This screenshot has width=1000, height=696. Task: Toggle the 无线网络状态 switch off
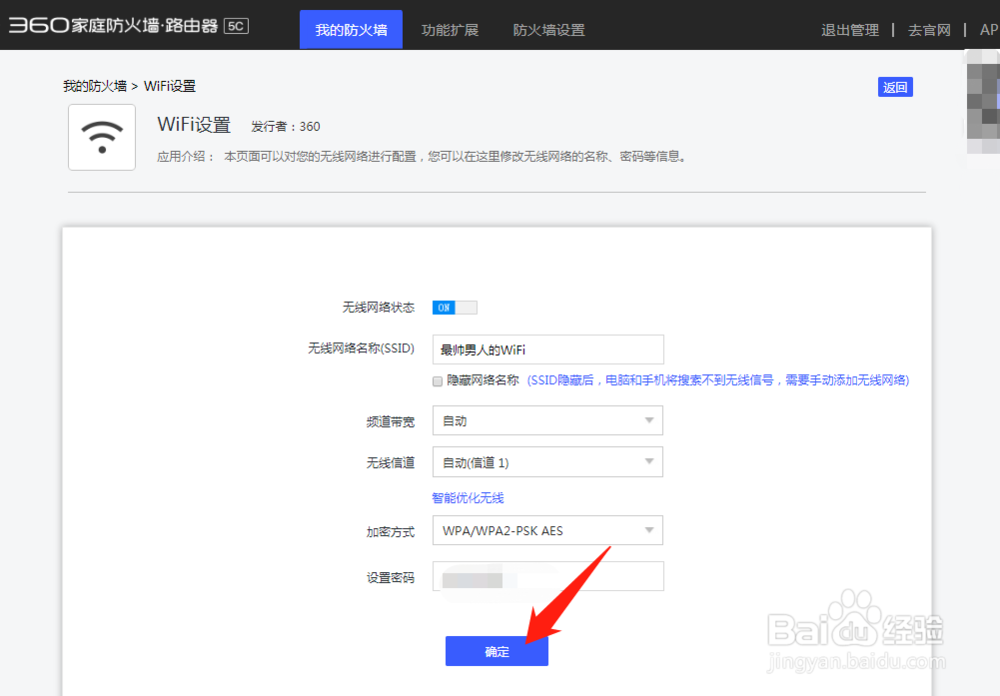click(x=455, y=307)
